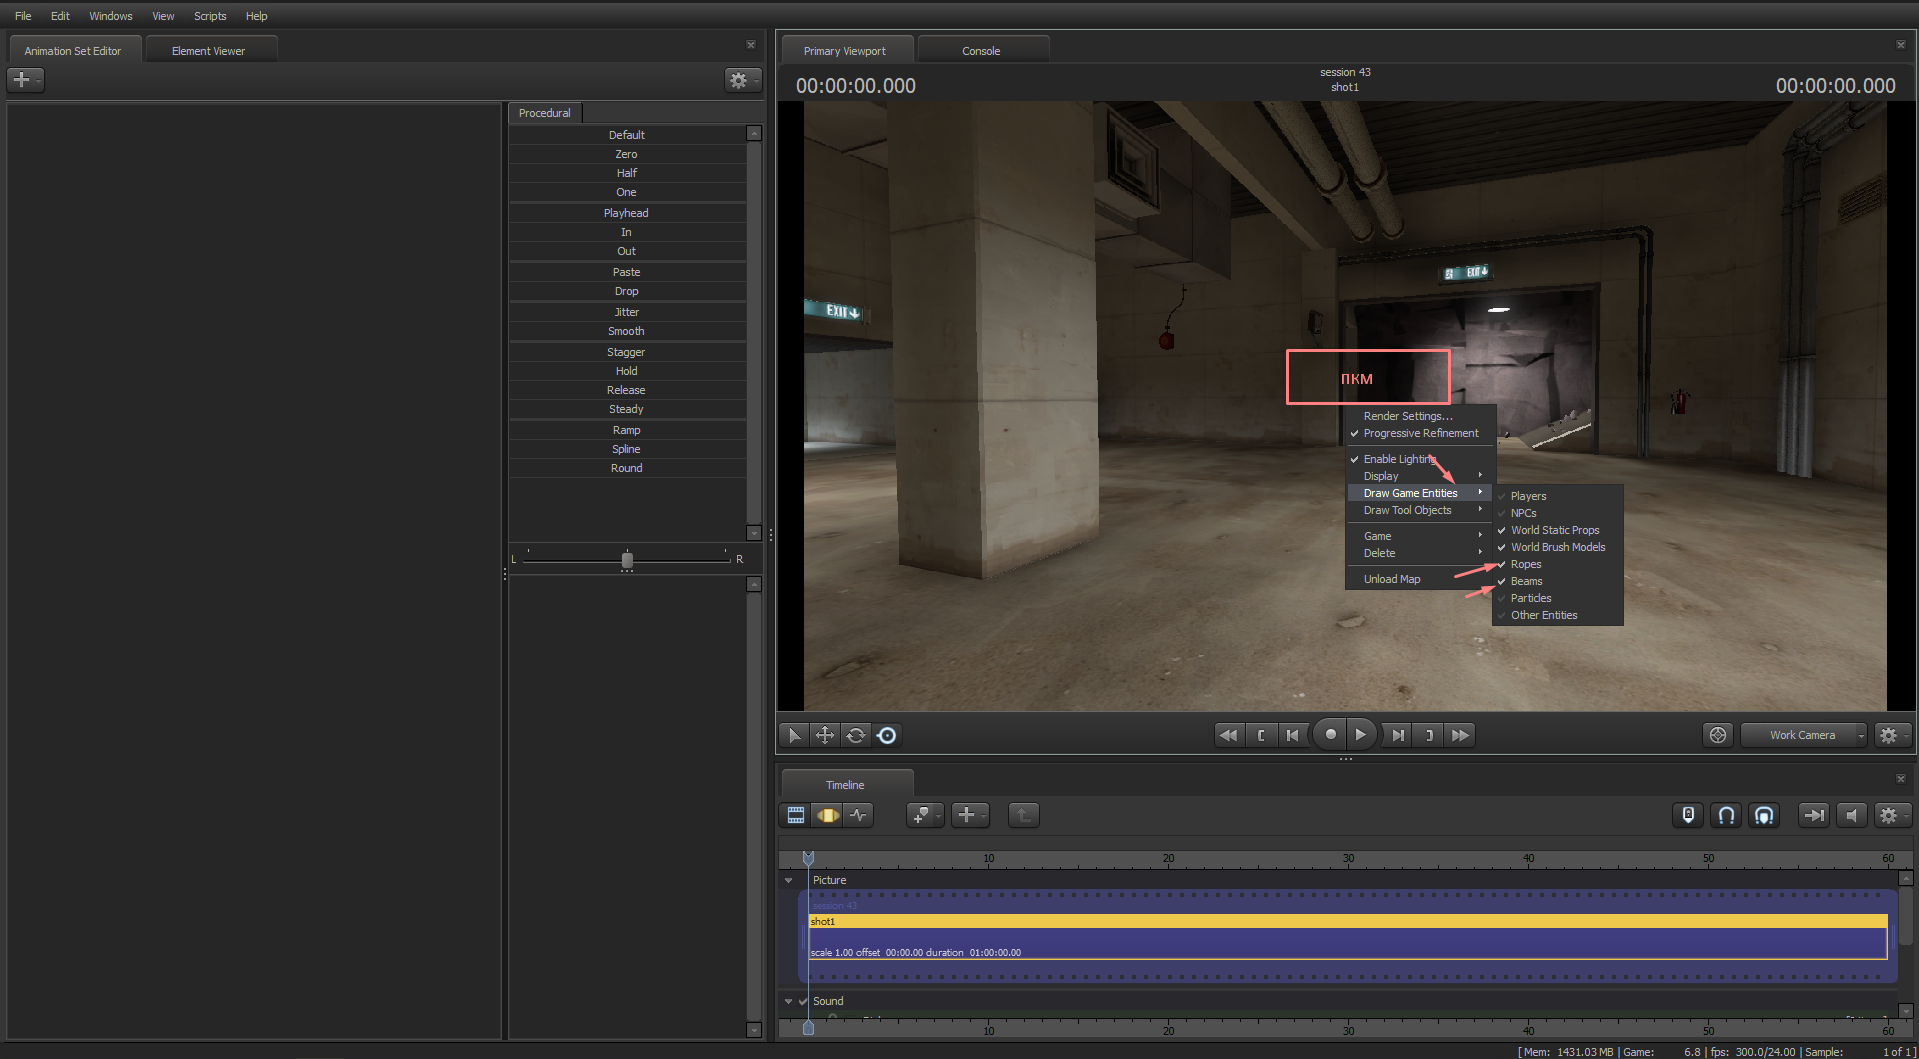This screenshot has width=1919, height=1059.
Task: Open the Scripts menu
Action: pos(210,16)
